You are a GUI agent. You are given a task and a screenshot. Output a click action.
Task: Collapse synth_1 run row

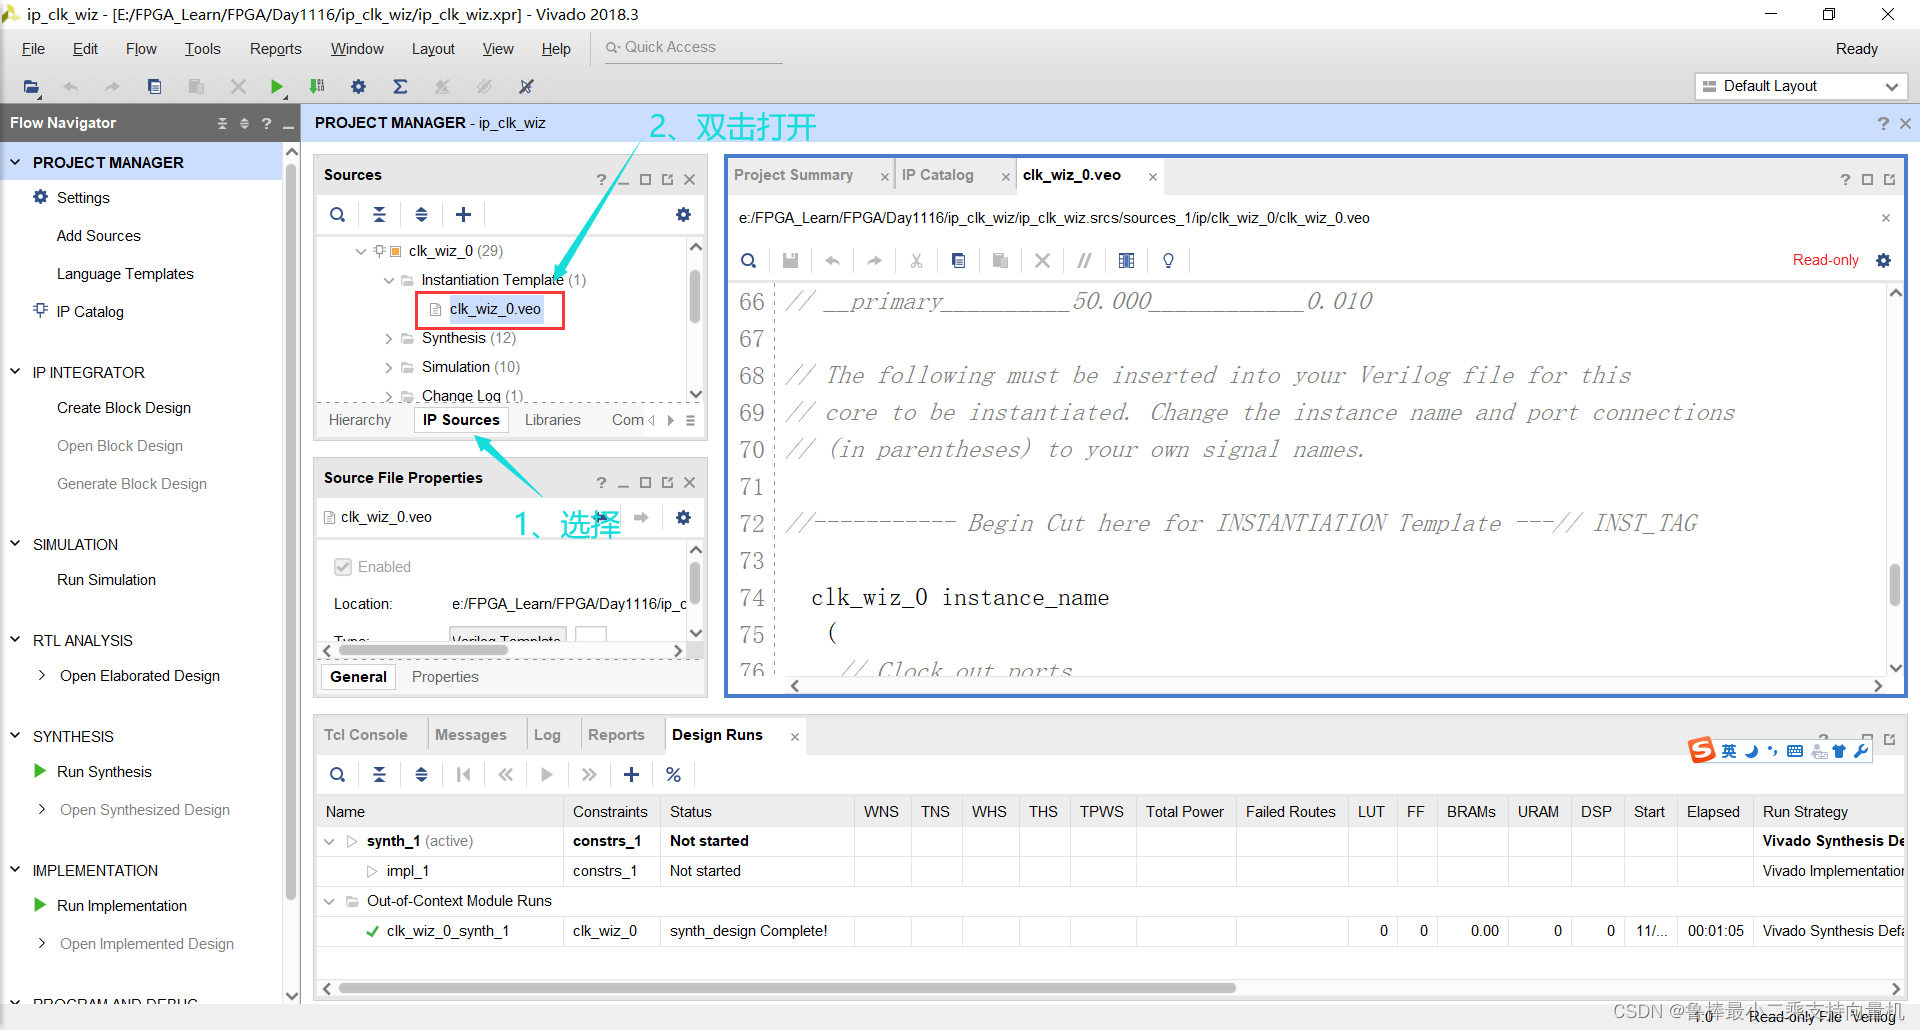(329, 841)
